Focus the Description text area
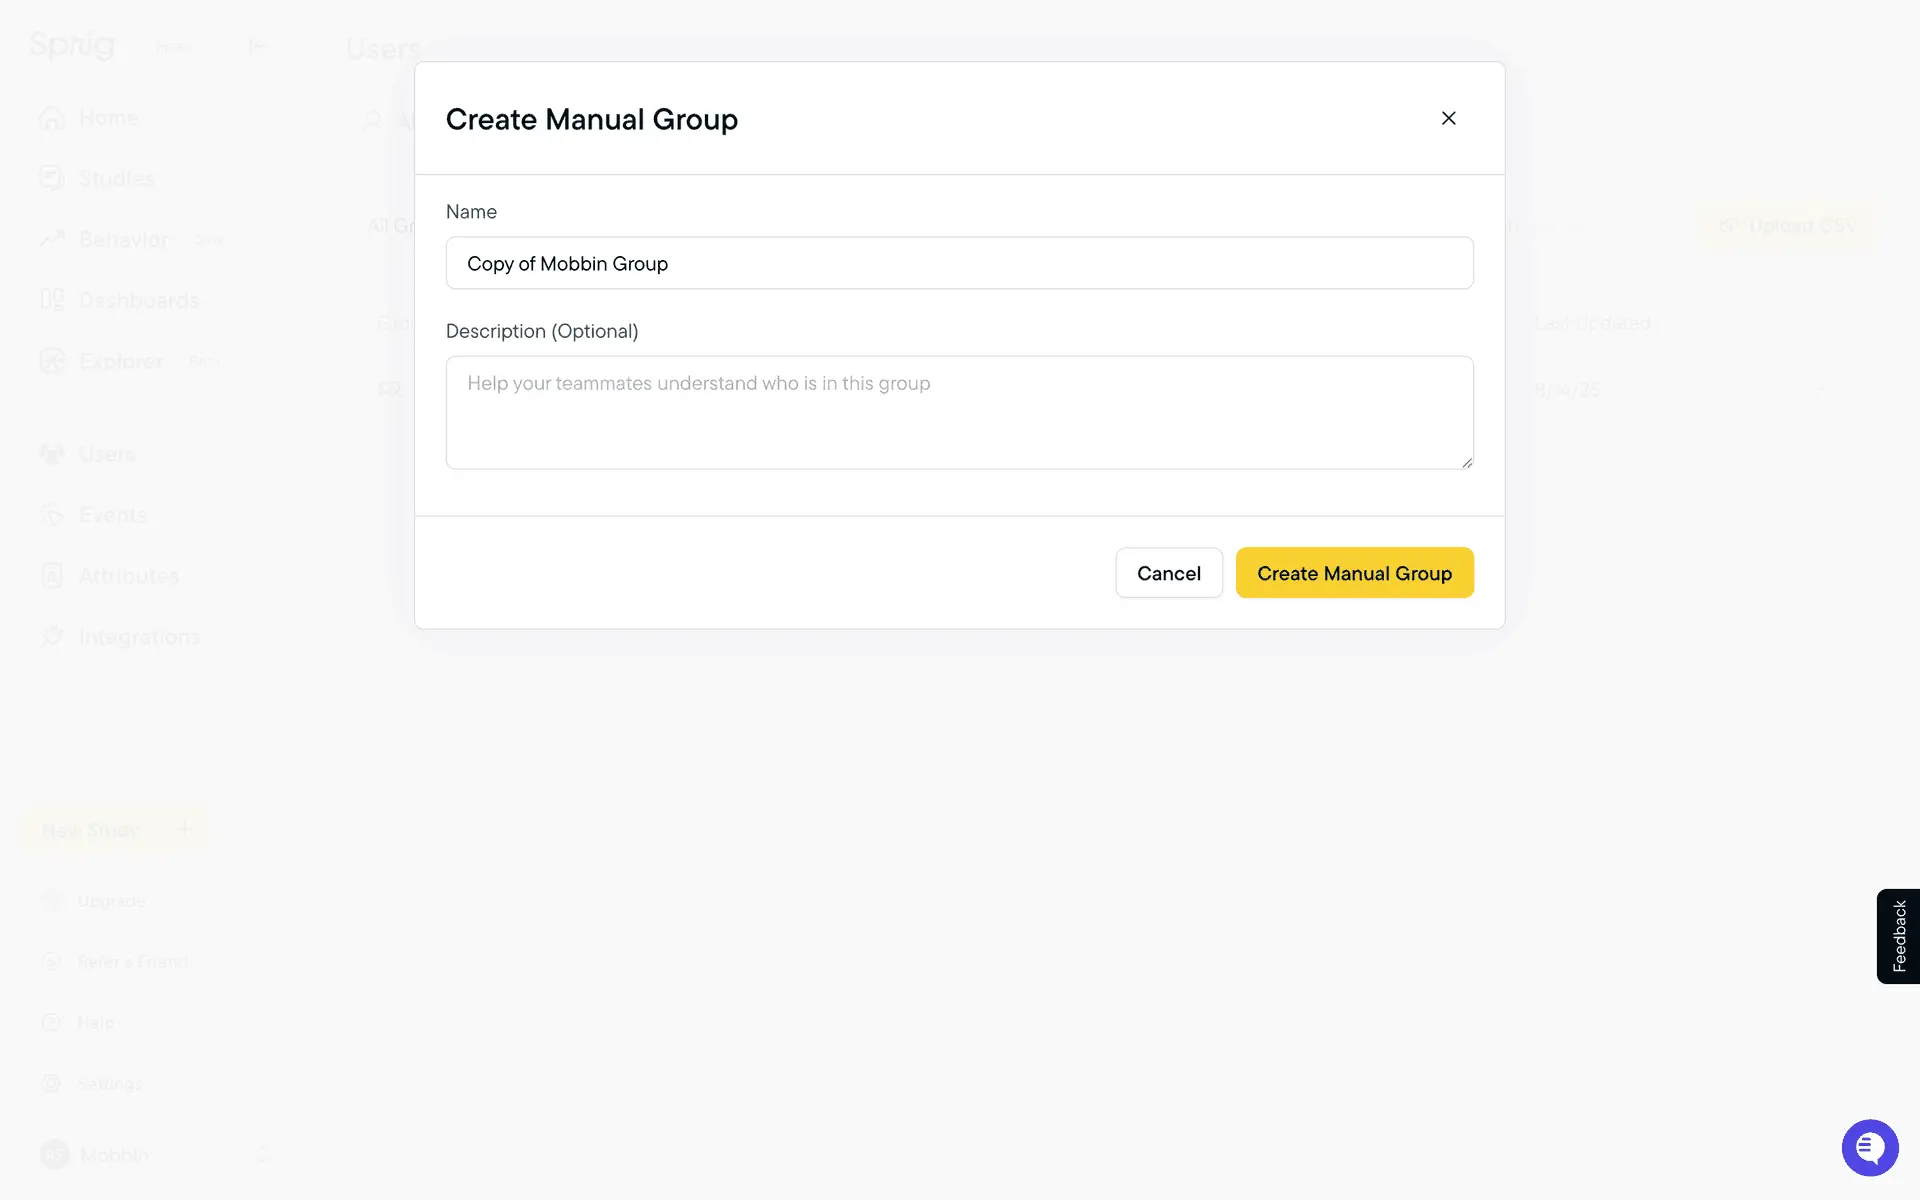Viewport: 1920px width, 1200px height. [x=959, y=412]
